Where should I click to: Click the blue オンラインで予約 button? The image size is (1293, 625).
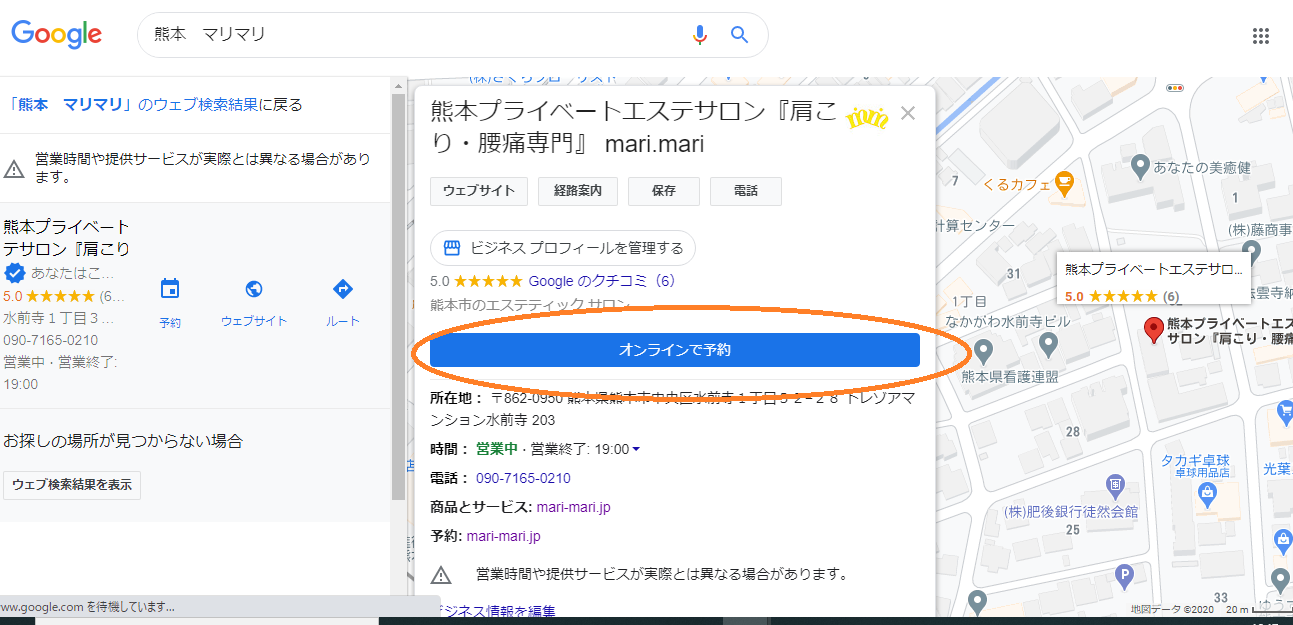click(x=674, y=350)
